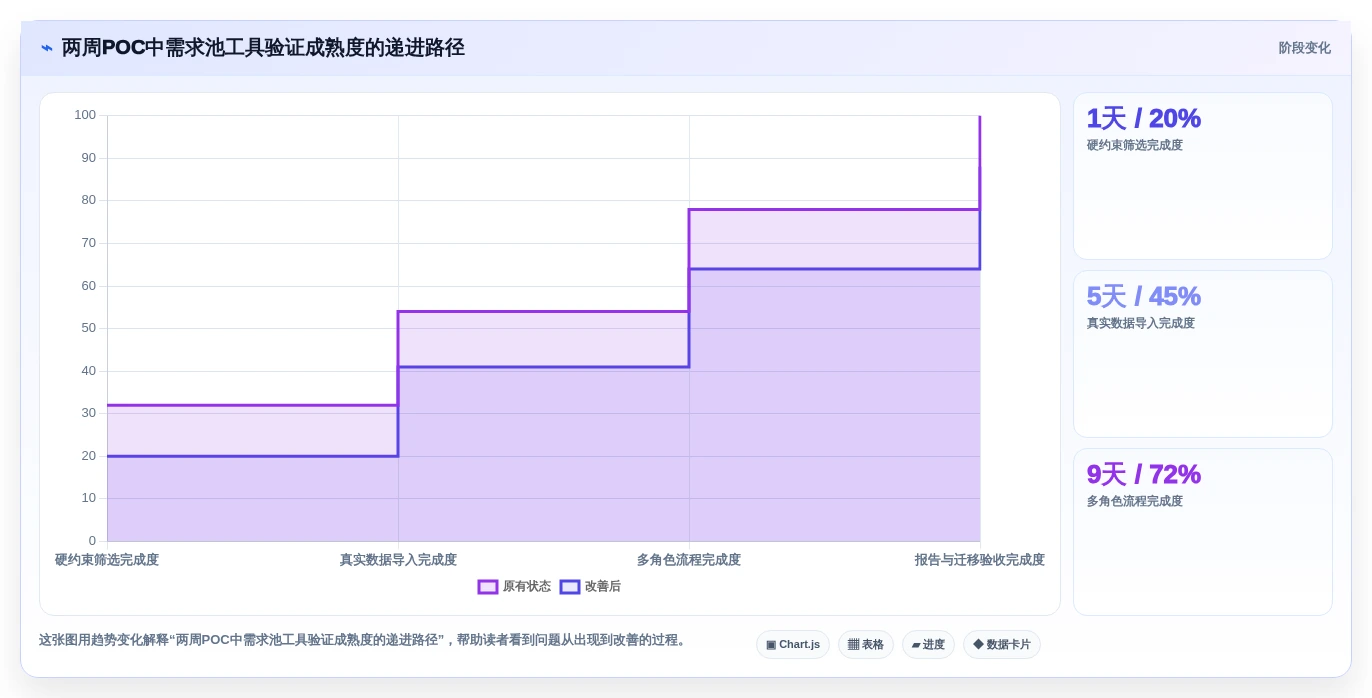The image size is (1372, 698).
Task: Open the 1天 / 20% card
Action: (1203, 176)
